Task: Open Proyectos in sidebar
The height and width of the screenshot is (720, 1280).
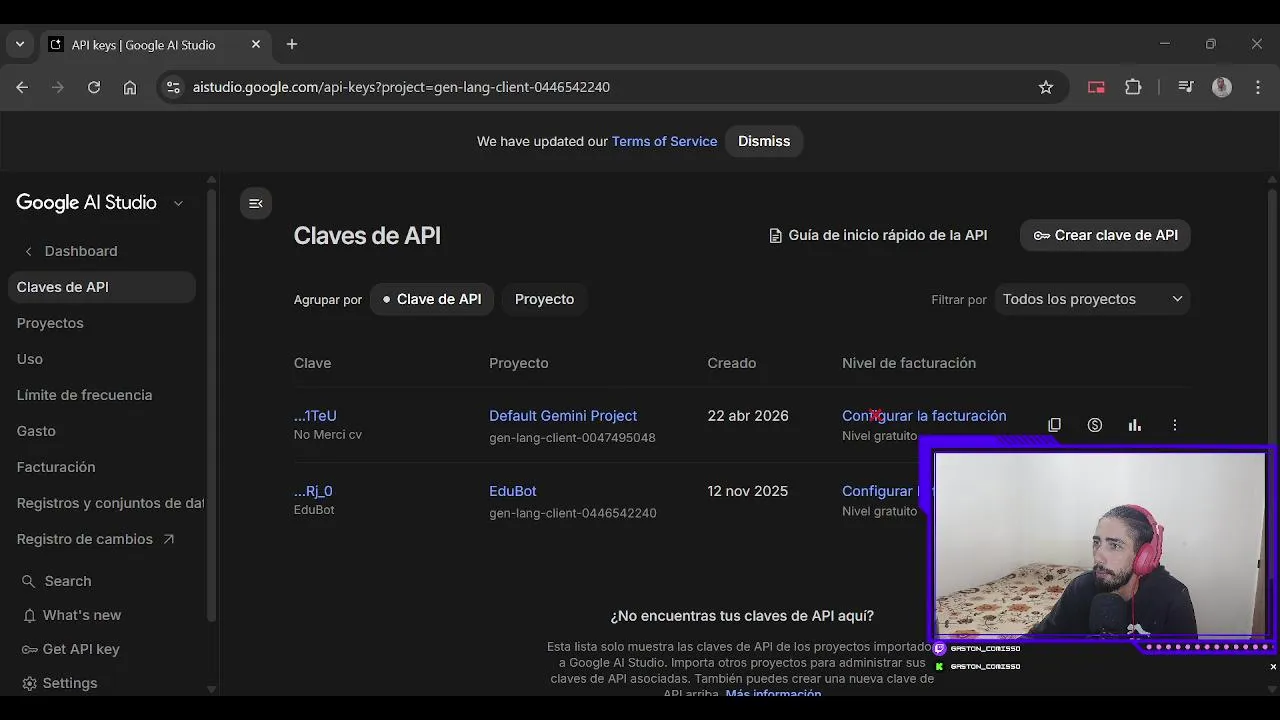Action: pyautogui.click(x=50, y=323)
